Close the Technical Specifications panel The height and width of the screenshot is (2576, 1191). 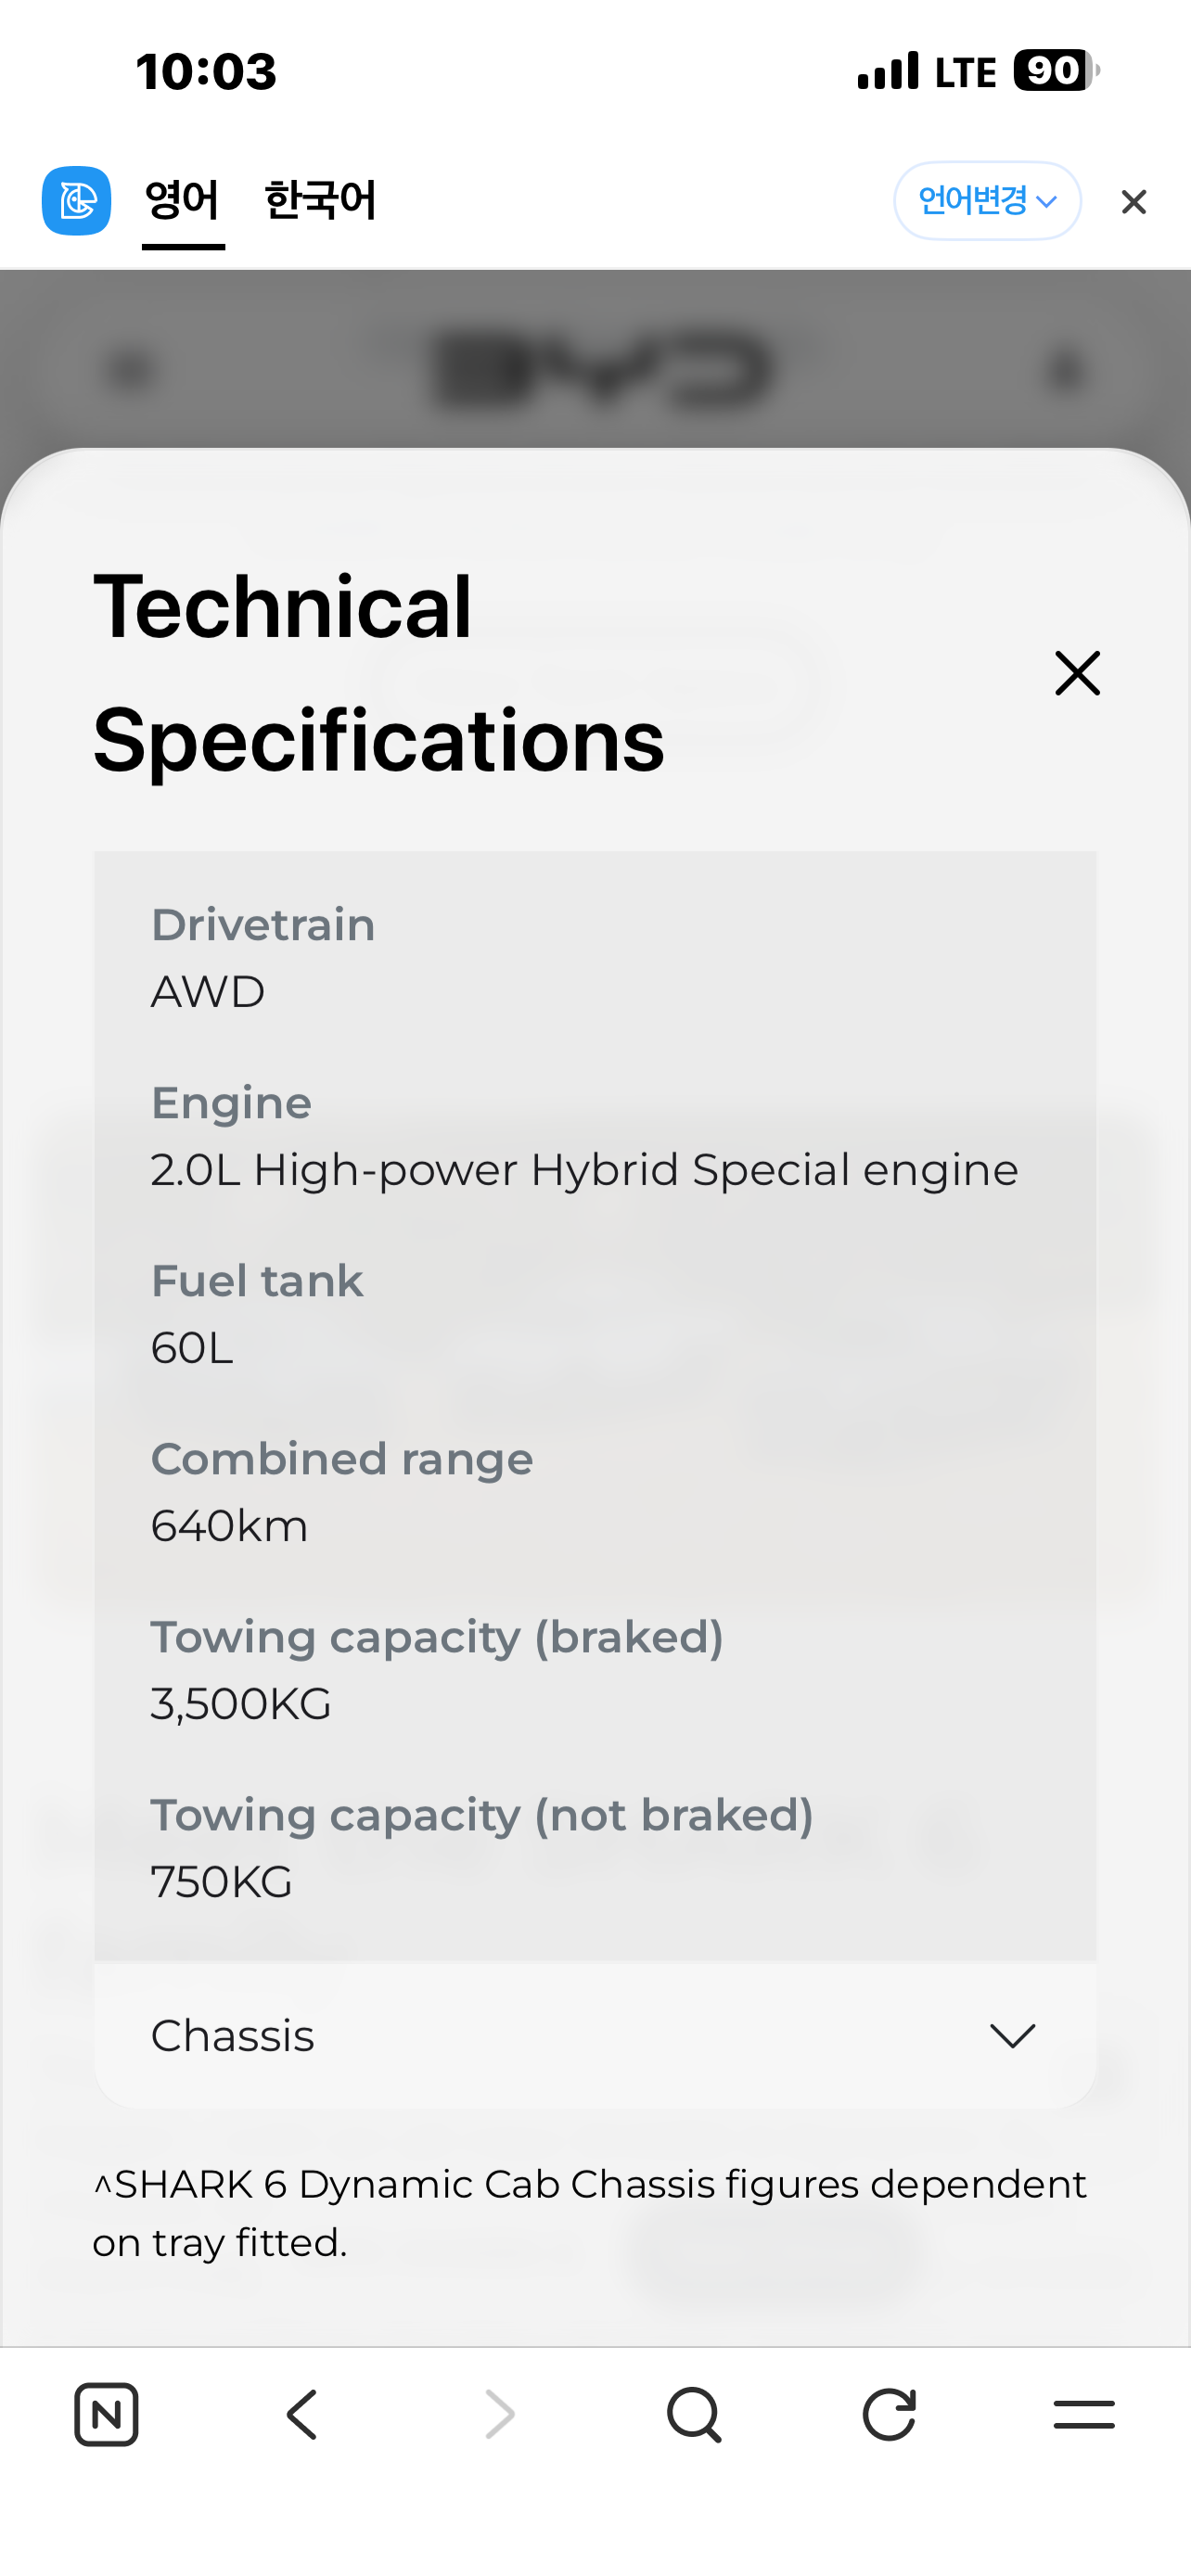[x=1077, y=673]
